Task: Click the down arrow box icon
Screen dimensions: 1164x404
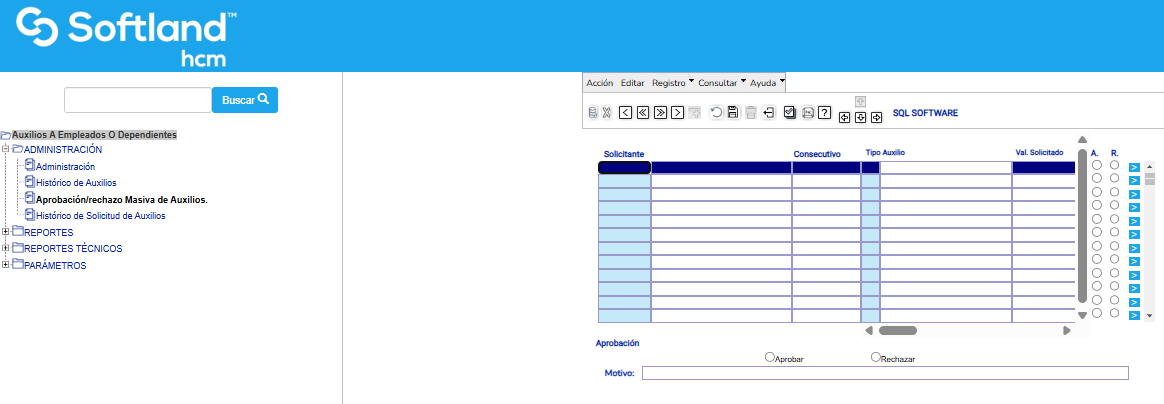Action: click(860, 118)
